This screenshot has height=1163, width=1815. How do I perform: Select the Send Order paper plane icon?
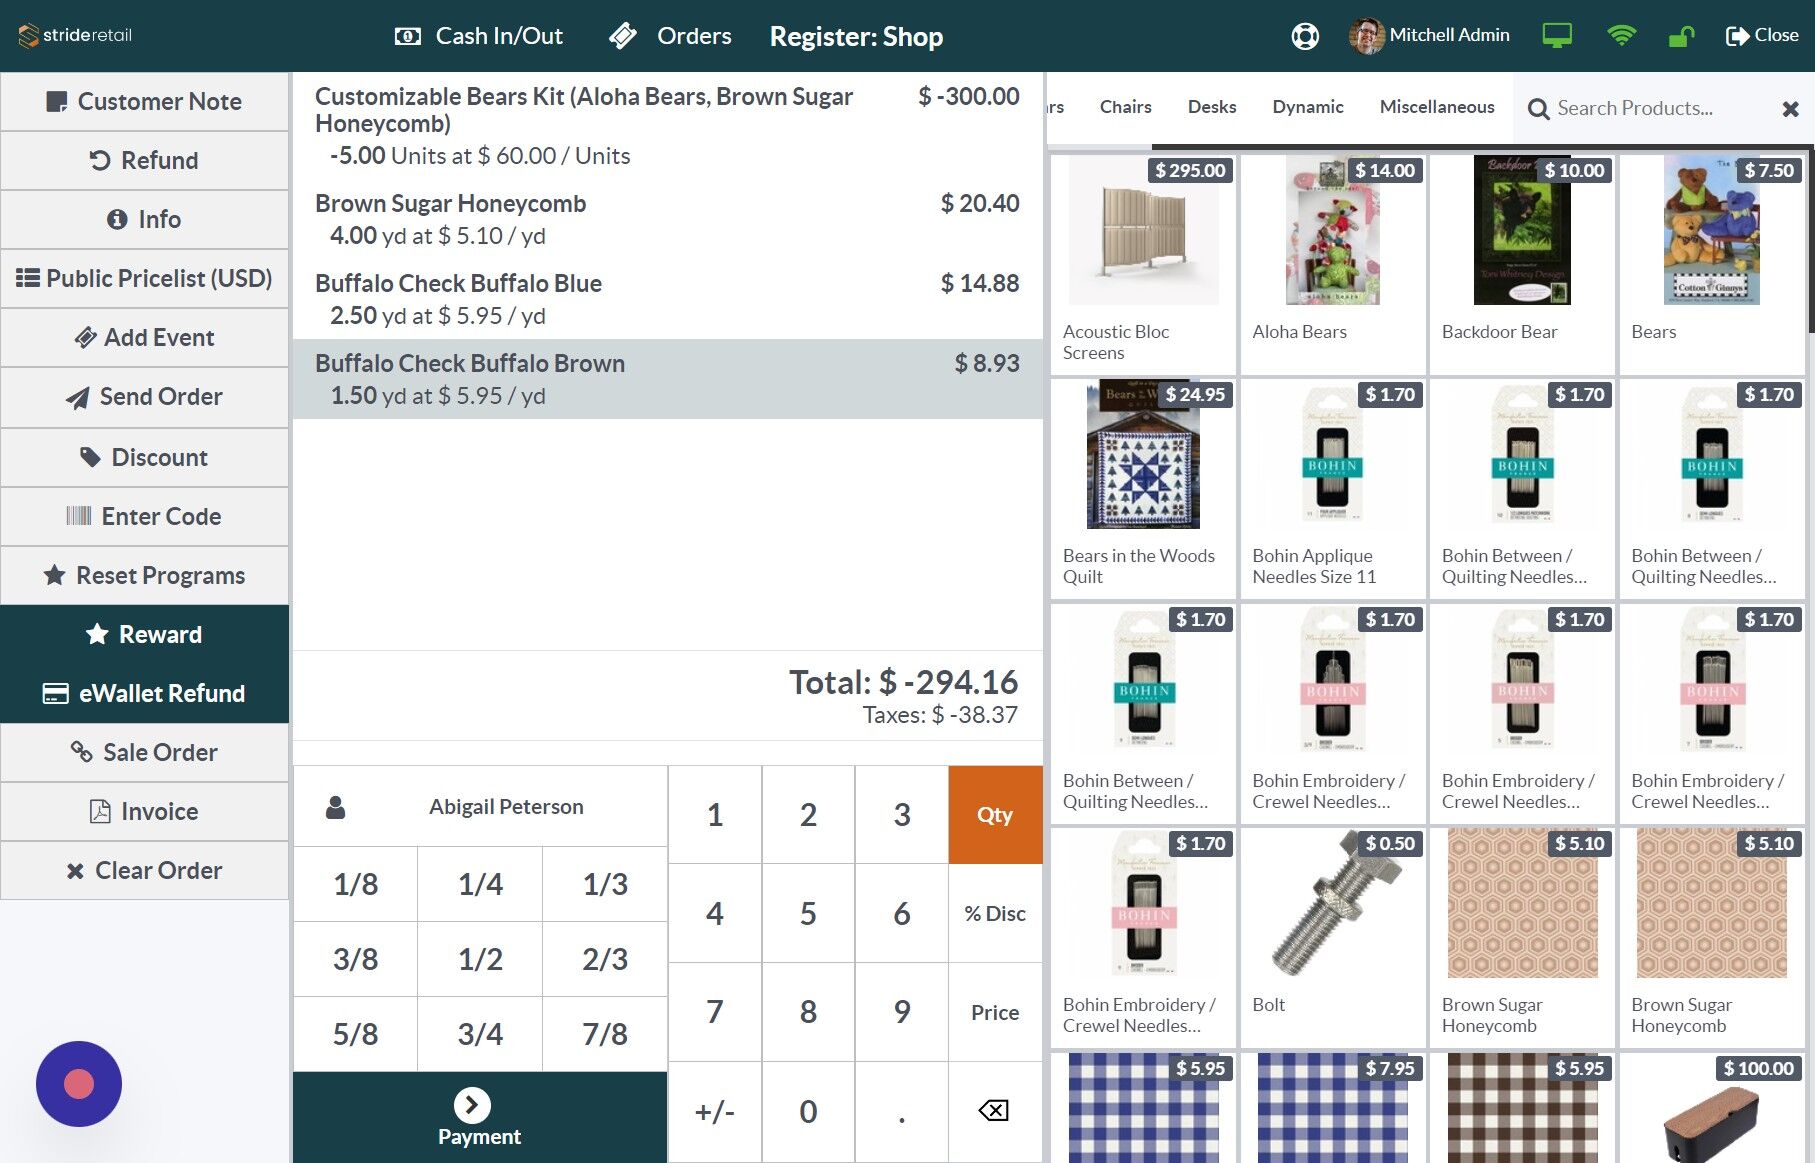click(76, 397)
